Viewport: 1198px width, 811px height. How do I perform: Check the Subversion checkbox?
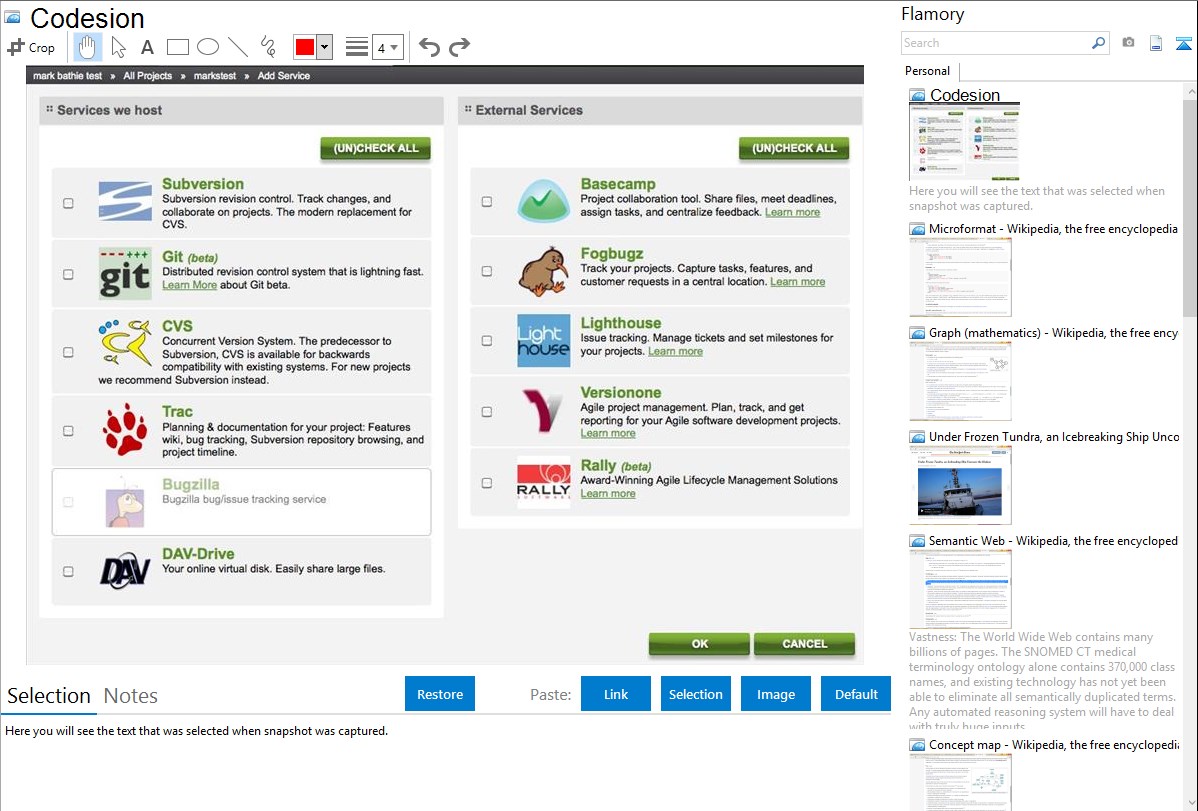[x=68, y=203]
